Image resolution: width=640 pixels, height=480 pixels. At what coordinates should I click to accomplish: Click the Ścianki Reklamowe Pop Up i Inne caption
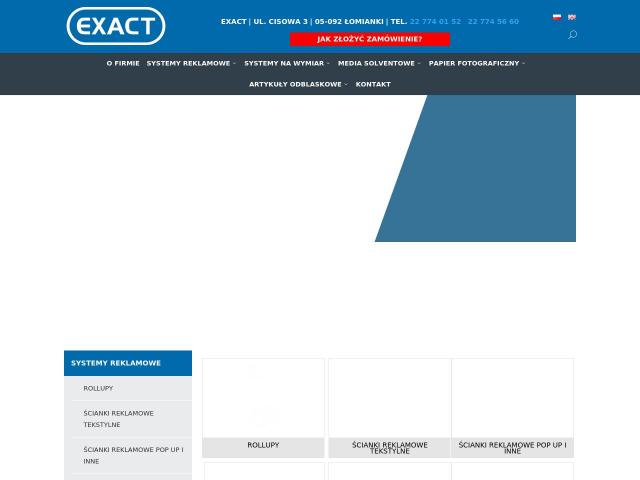coord(513,448)
